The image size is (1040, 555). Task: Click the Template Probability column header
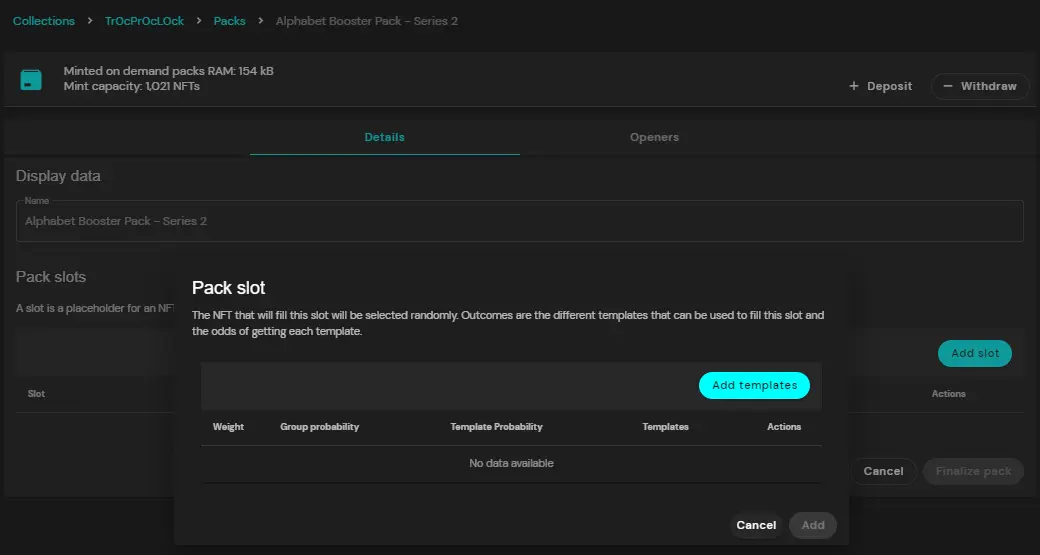tap(496, 426)
